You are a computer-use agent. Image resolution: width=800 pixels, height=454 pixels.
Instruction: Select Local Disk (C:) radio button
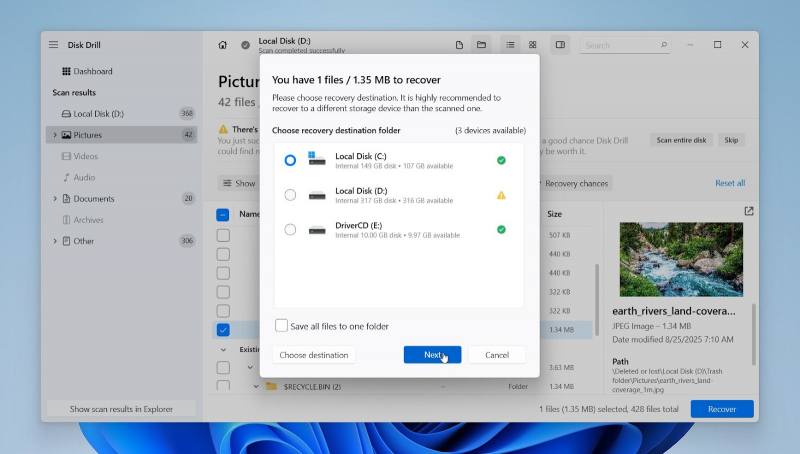[290, 160]
